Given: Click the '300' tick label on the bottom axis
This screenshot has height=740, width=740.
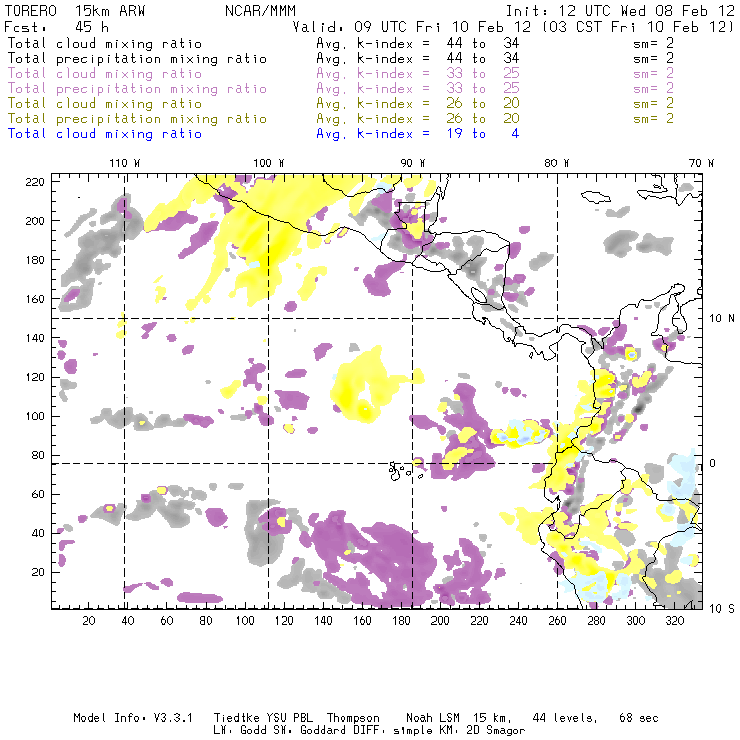Looking at the screenshot, I should coord(636,621).
